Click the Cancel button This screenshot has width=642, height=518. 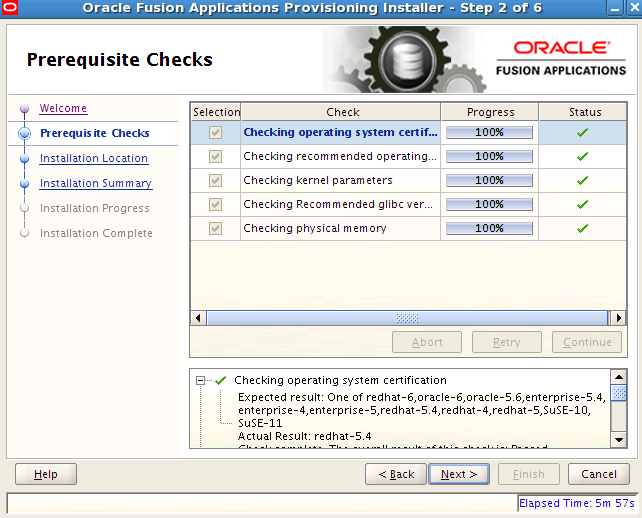599,474
